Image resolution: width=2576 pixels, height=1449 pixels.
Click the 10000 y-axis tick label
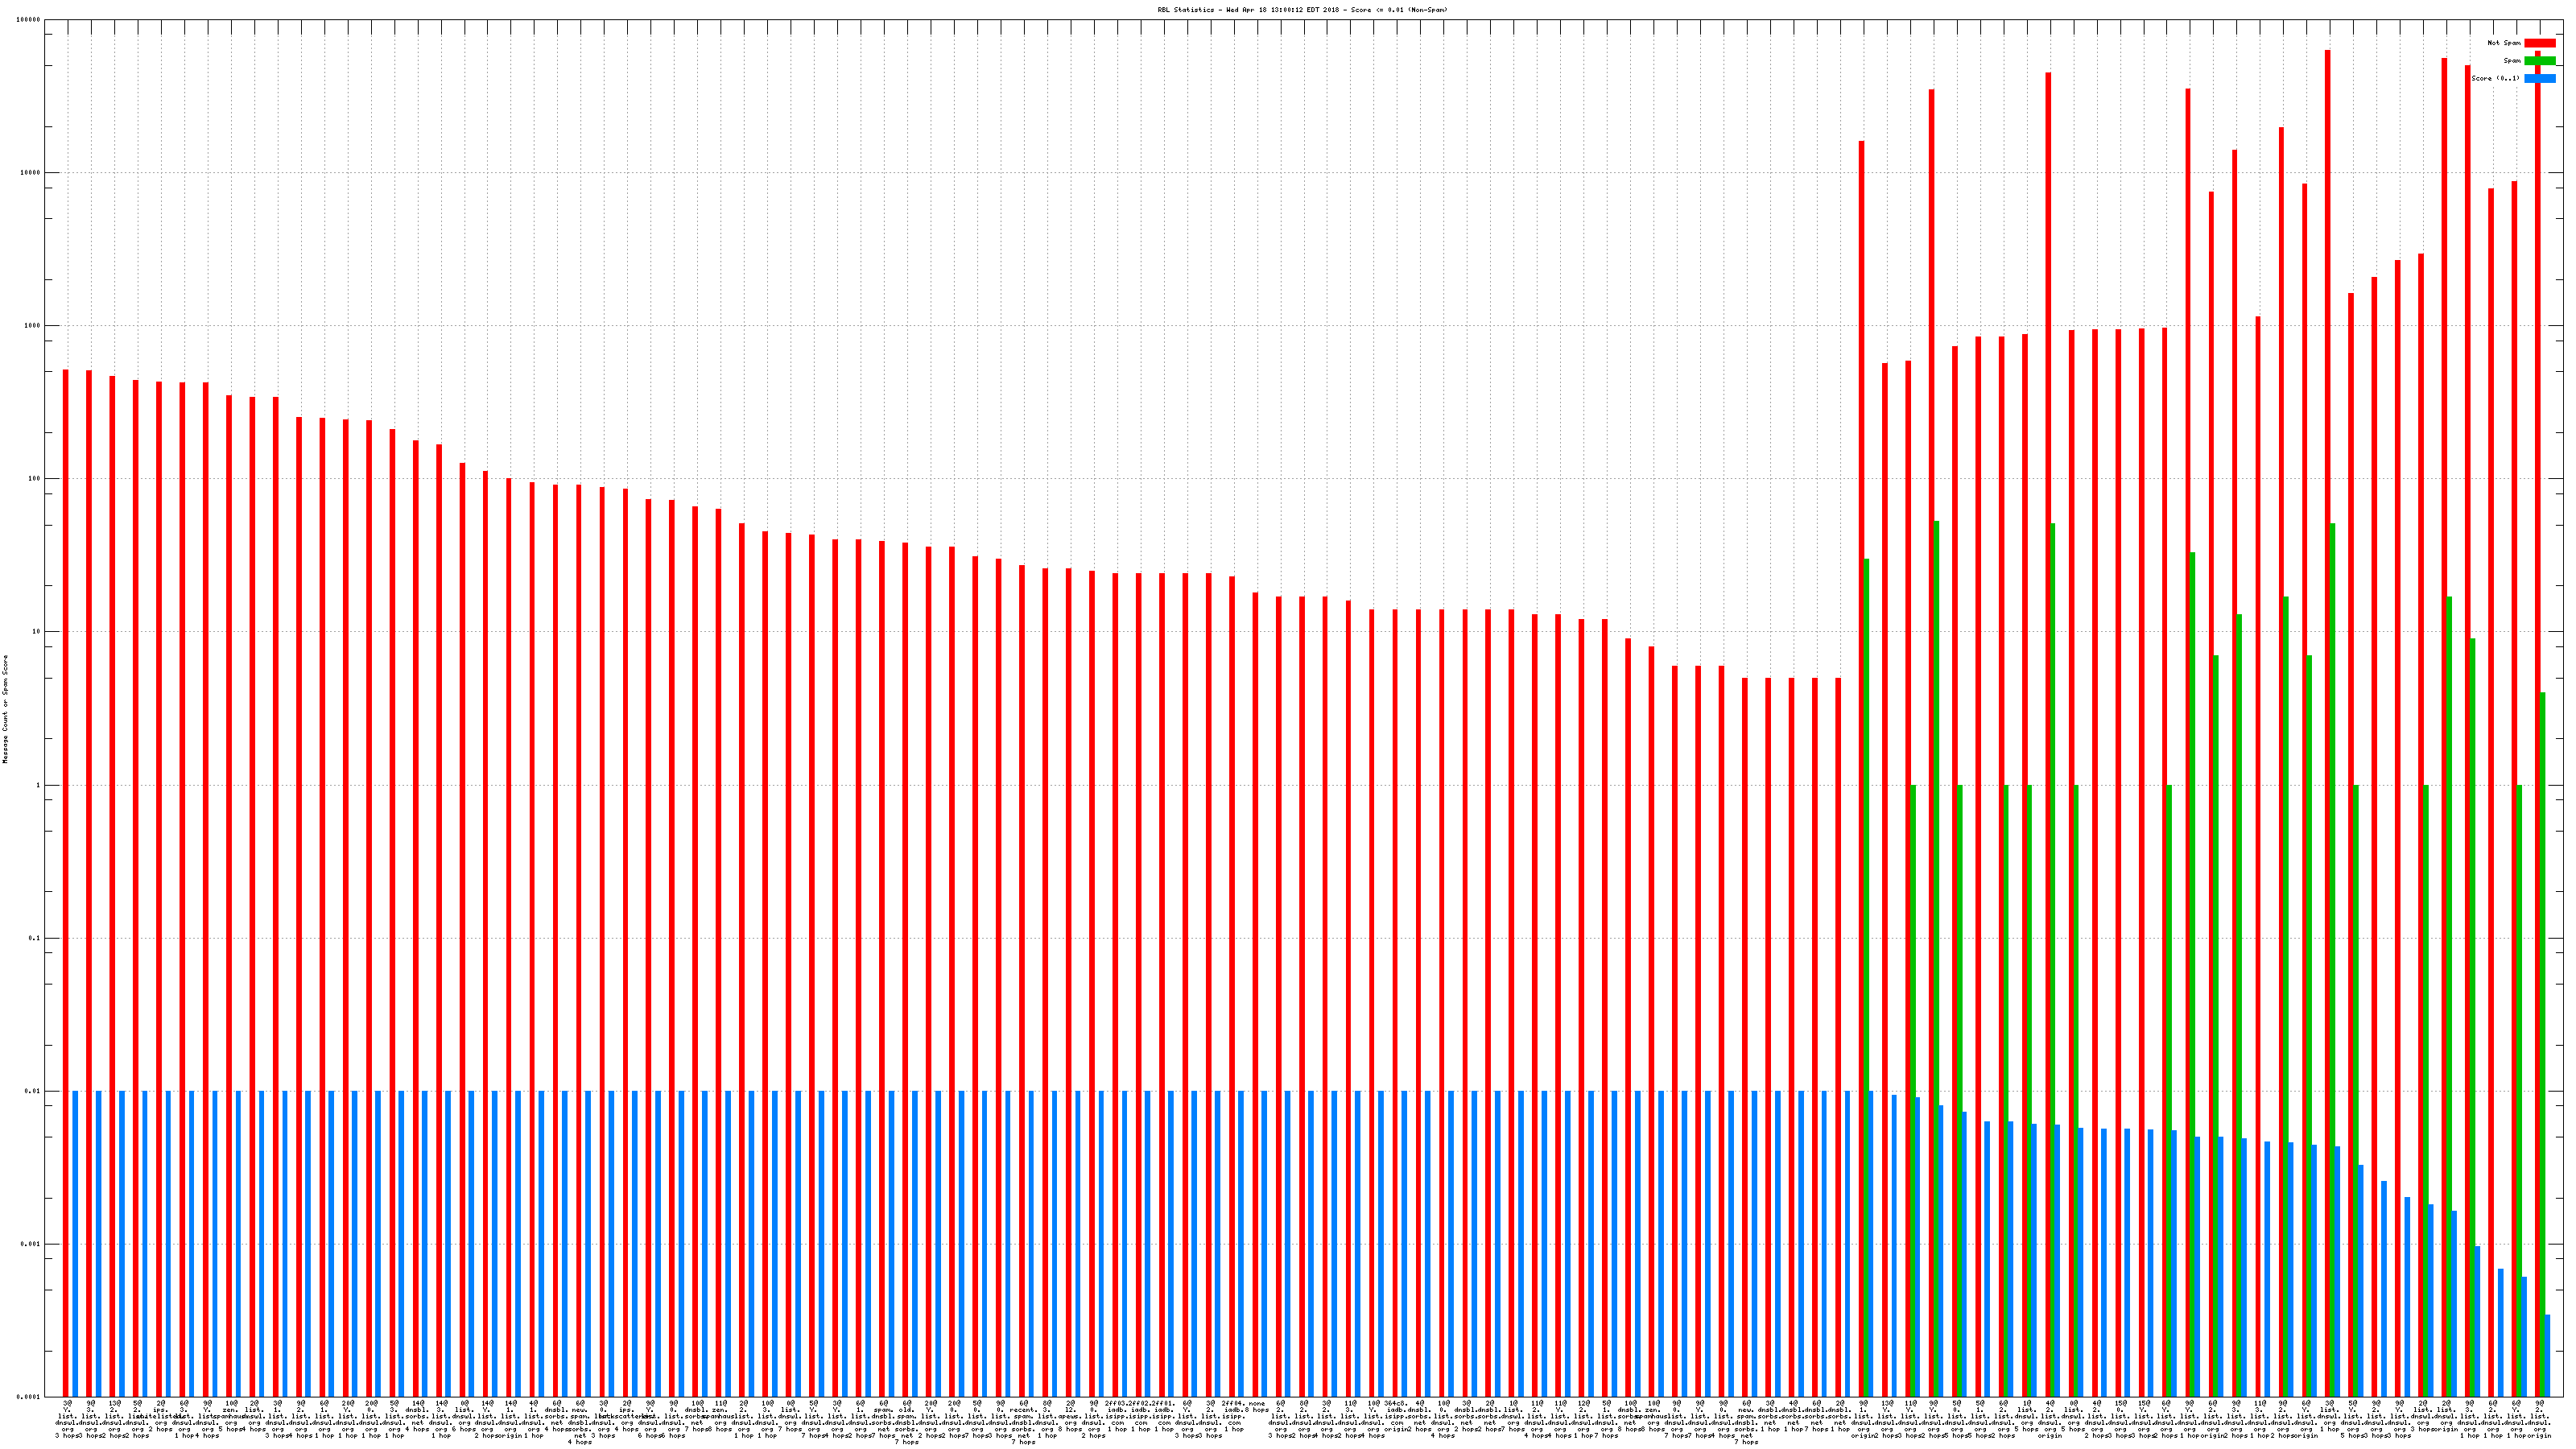(x=30, y=173)
